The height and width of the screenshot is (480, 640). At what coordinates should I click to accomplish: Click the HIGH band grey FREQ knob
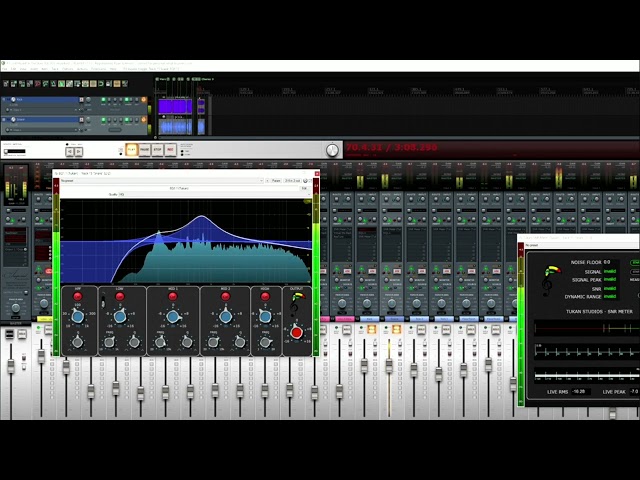tap(265, 342)
